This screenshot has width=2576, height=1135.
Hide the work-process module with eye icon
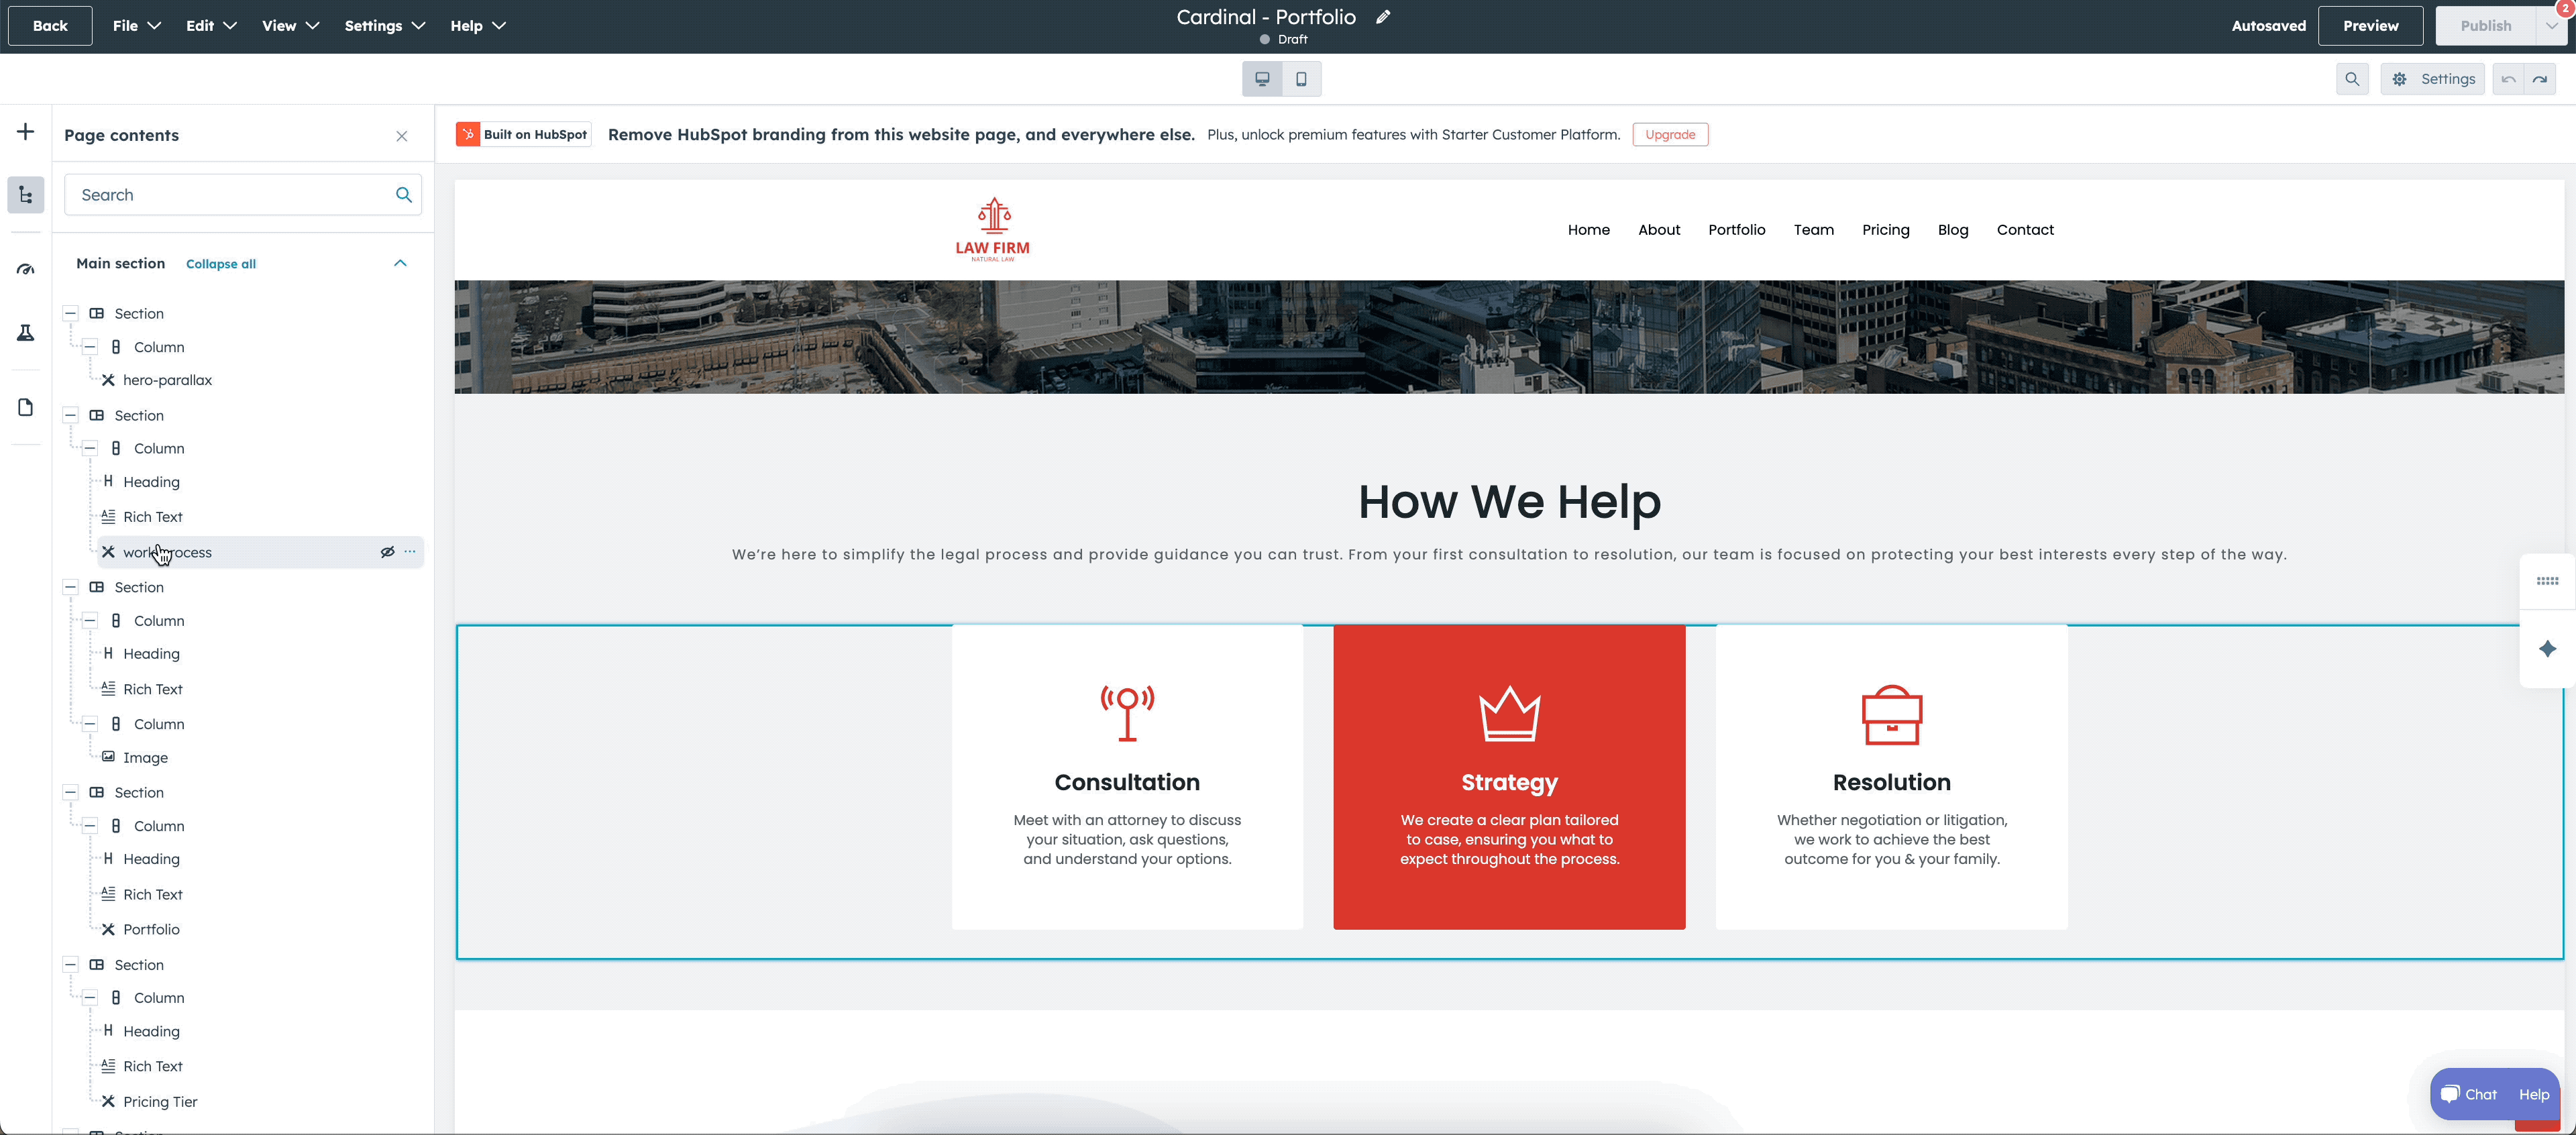point(387,552)
